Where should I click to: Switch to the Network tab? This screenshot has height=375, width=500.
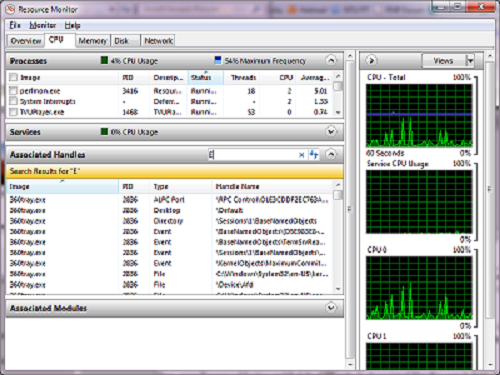(x=158, y=41)
